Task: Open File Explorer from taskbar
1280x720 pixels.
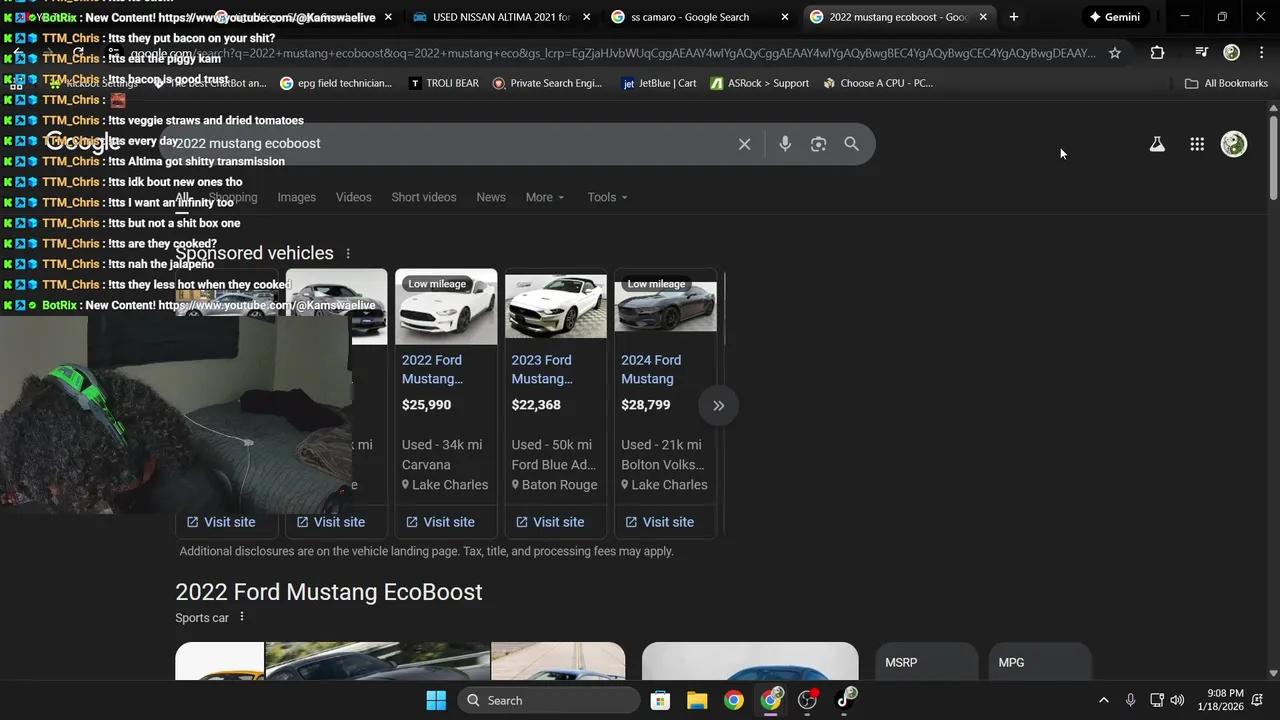Action: tap(697, 700)
